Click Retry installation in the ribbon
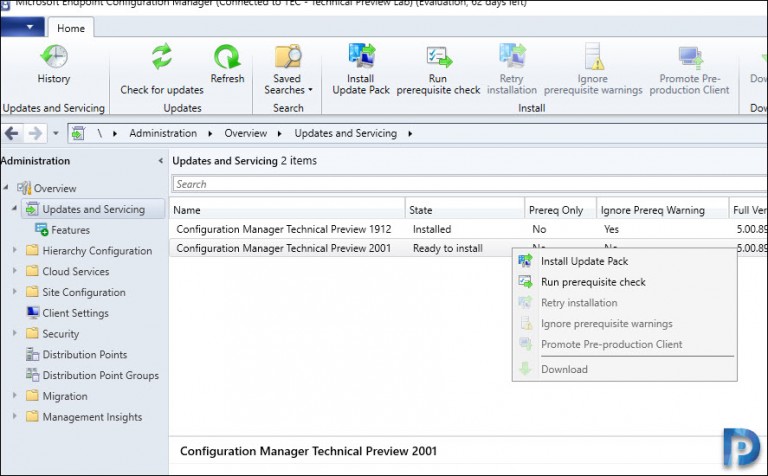 pos(512,70)
